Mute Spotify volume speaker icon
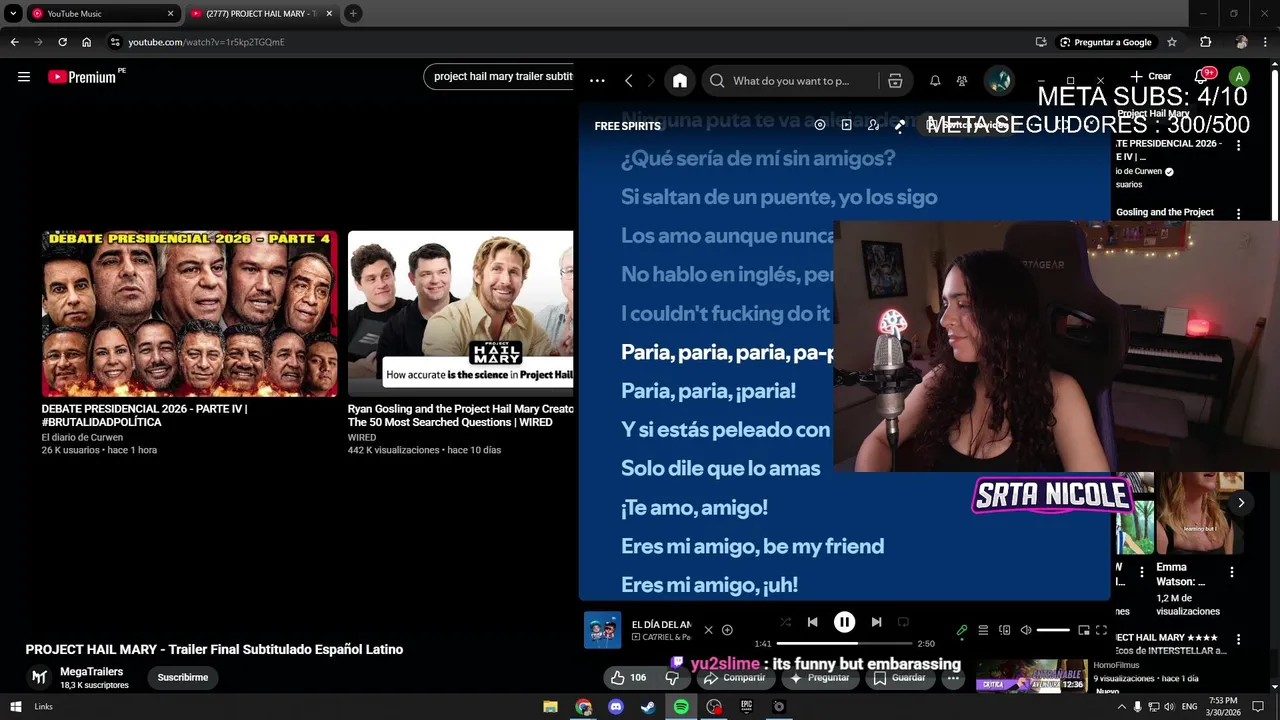1280x720 pixels. point(1026,630)
